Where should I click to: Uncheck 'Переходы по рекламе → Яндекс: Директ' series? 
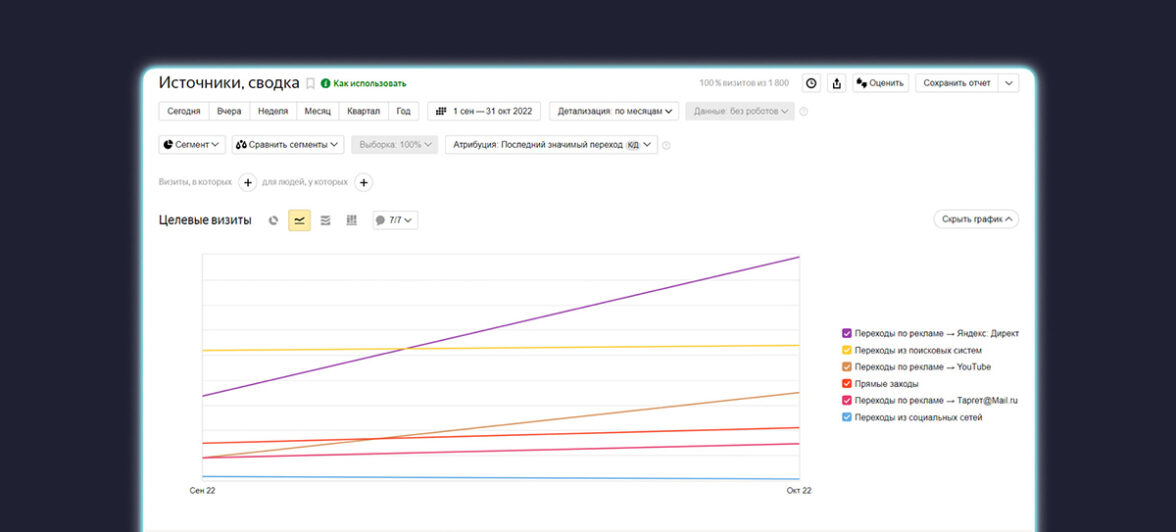847,334
